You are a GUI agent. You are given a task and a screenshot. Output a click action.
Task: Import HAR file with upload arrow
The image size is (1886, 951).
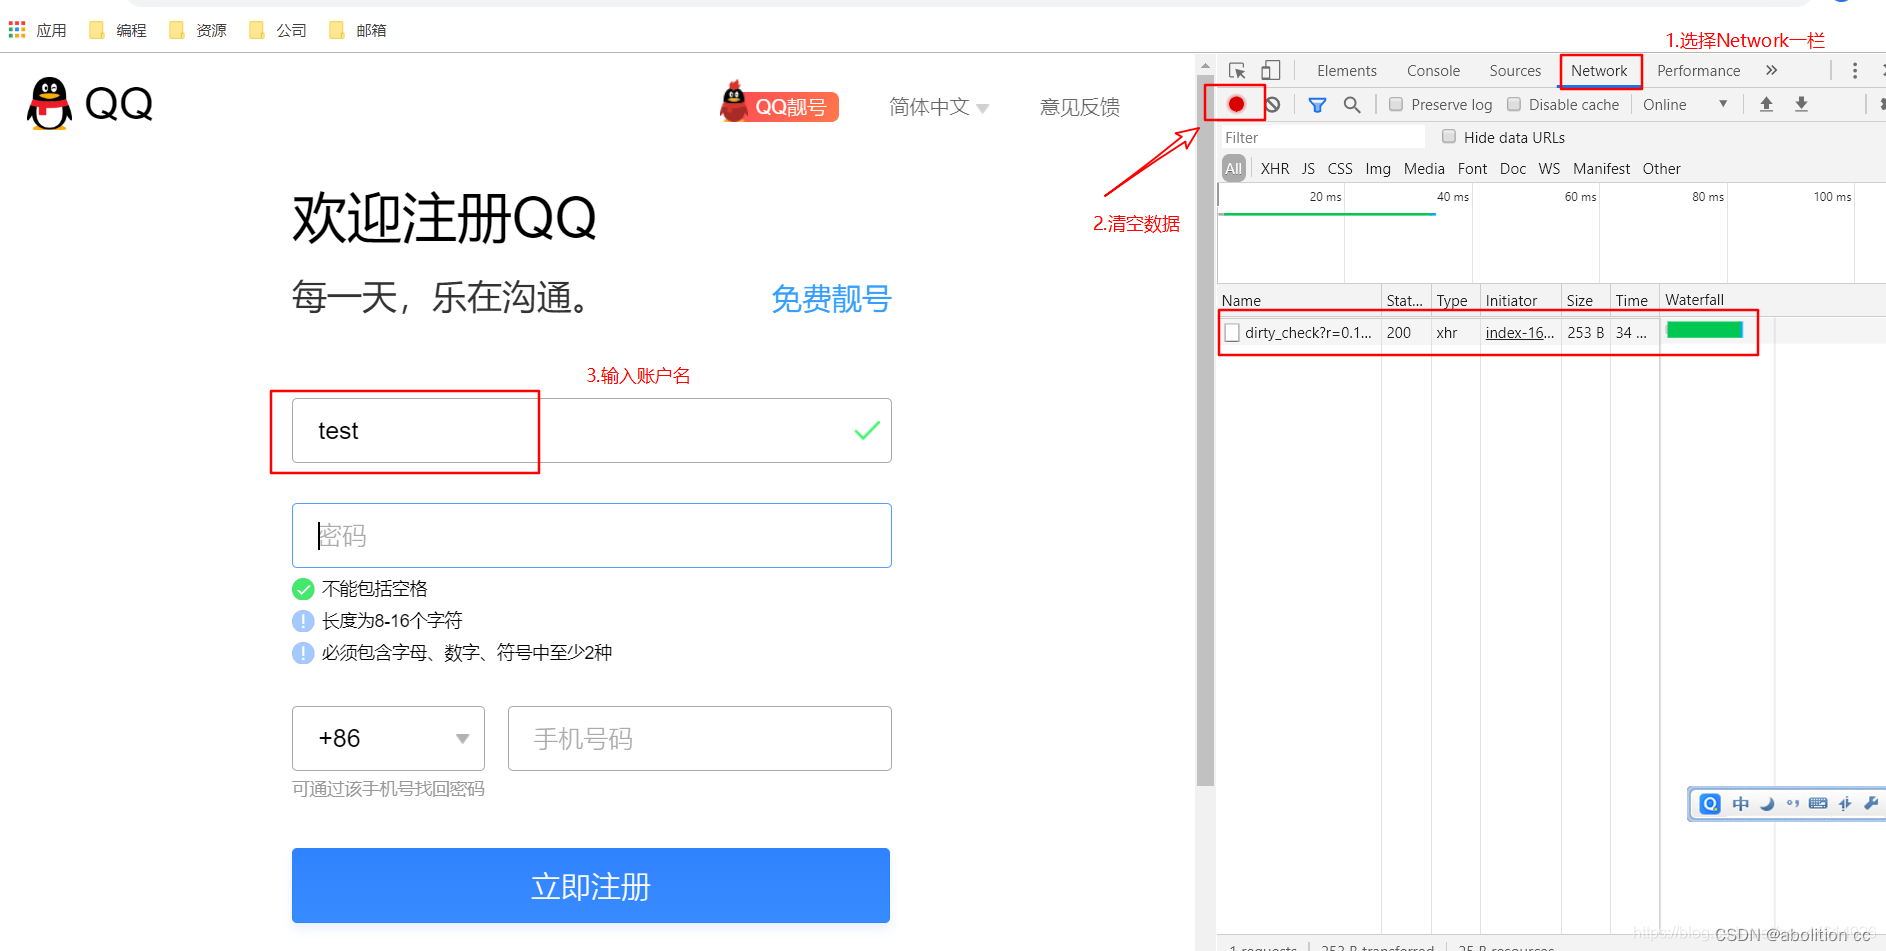tap(1766, 104)
